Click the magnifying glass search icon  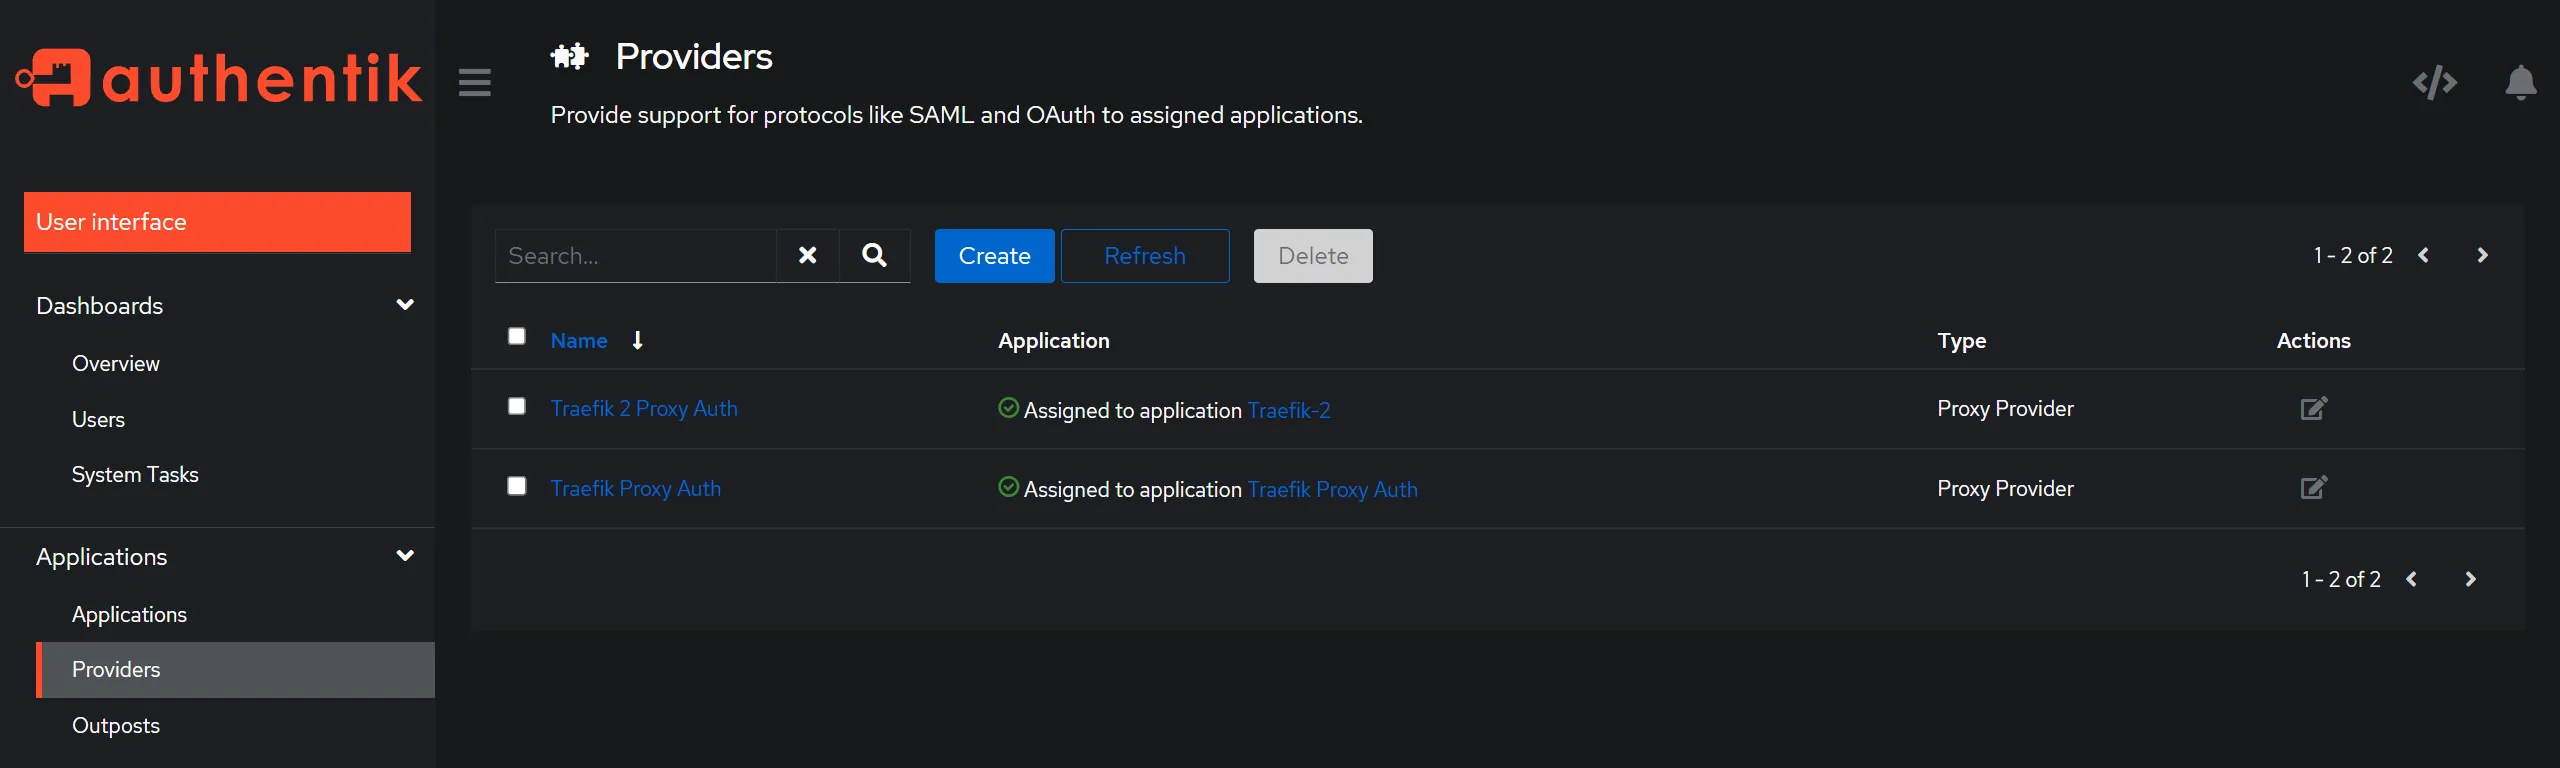click(x=874, y=256)
